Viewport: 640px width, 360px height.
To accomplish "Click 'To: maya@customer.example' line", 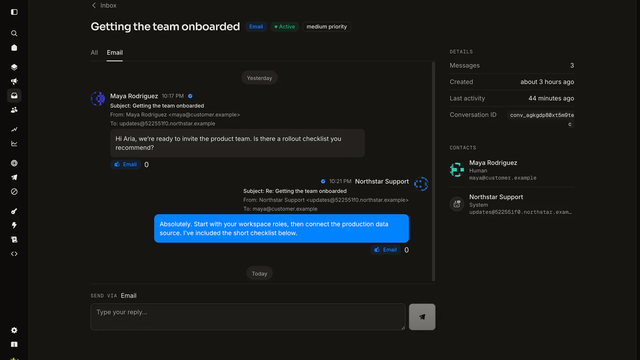I will point(280,209).
